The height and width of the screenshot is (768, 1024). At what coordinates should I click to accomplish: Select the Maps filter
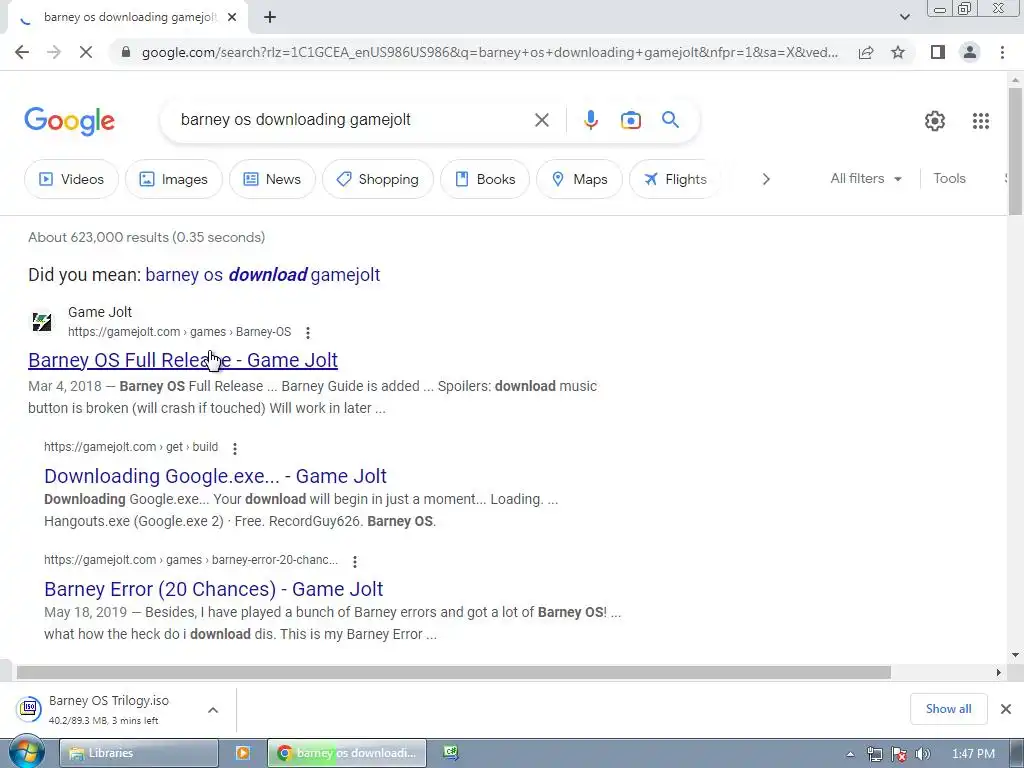(x=579, y=179)
